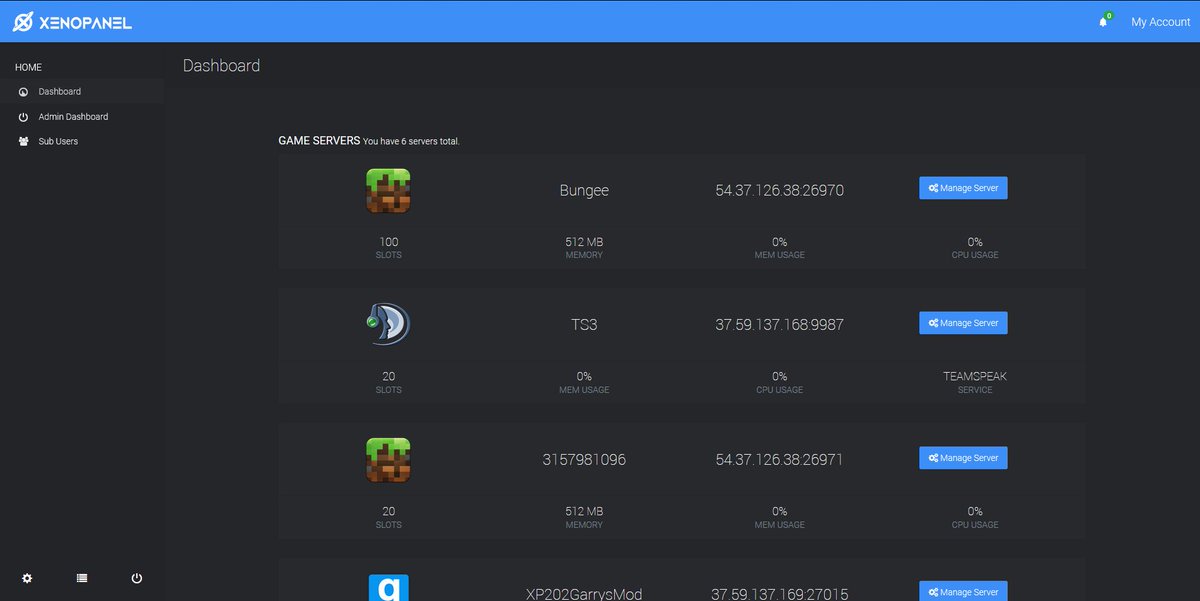Click Manage Server for XP202GarrysMod

tap(963, 591)
